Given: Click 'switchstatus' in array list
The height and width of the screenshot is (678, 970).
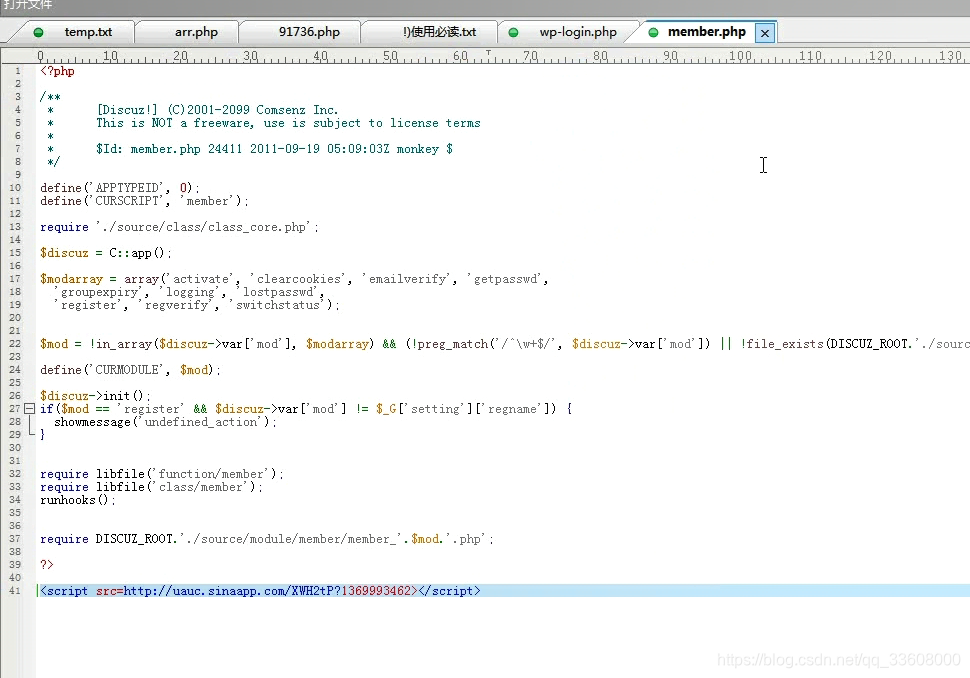Looking at the screenshot, I should click(x=278, y=305).
